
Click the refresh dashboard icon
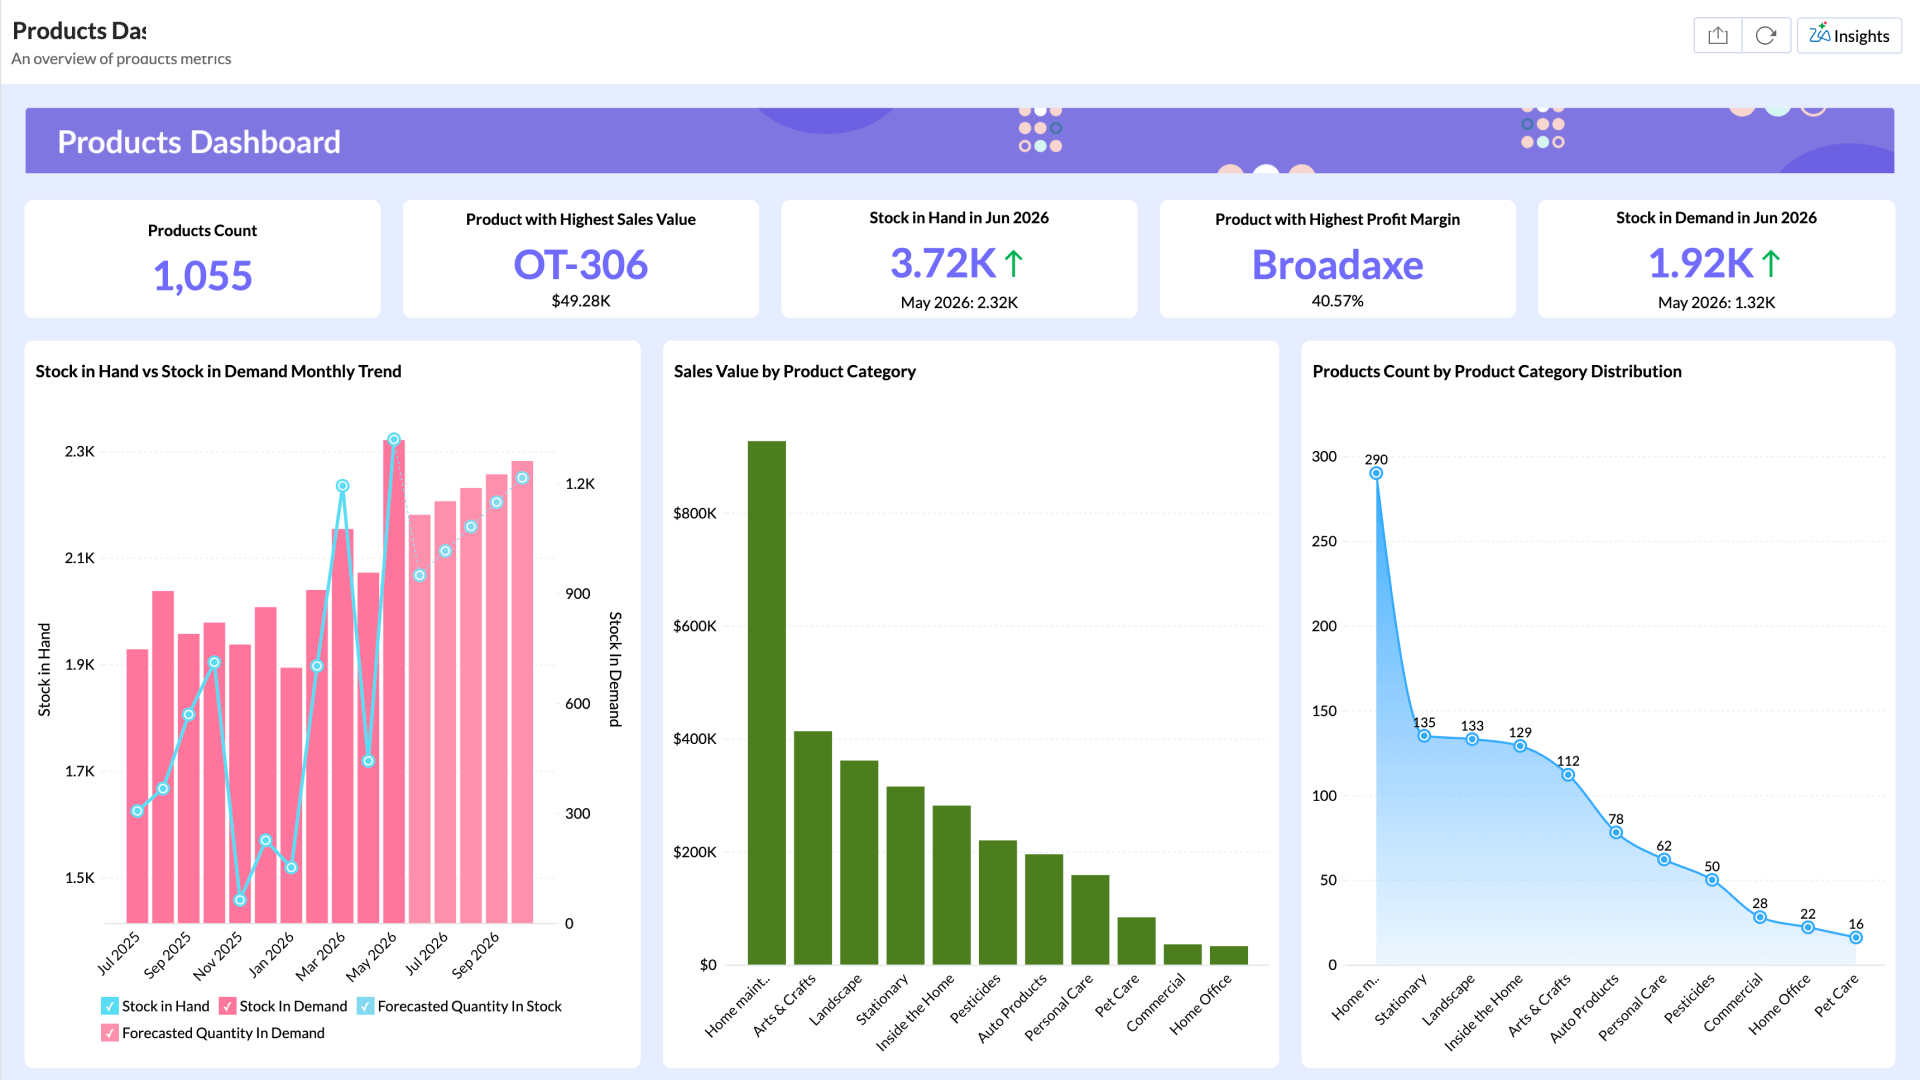point(1766,36)
